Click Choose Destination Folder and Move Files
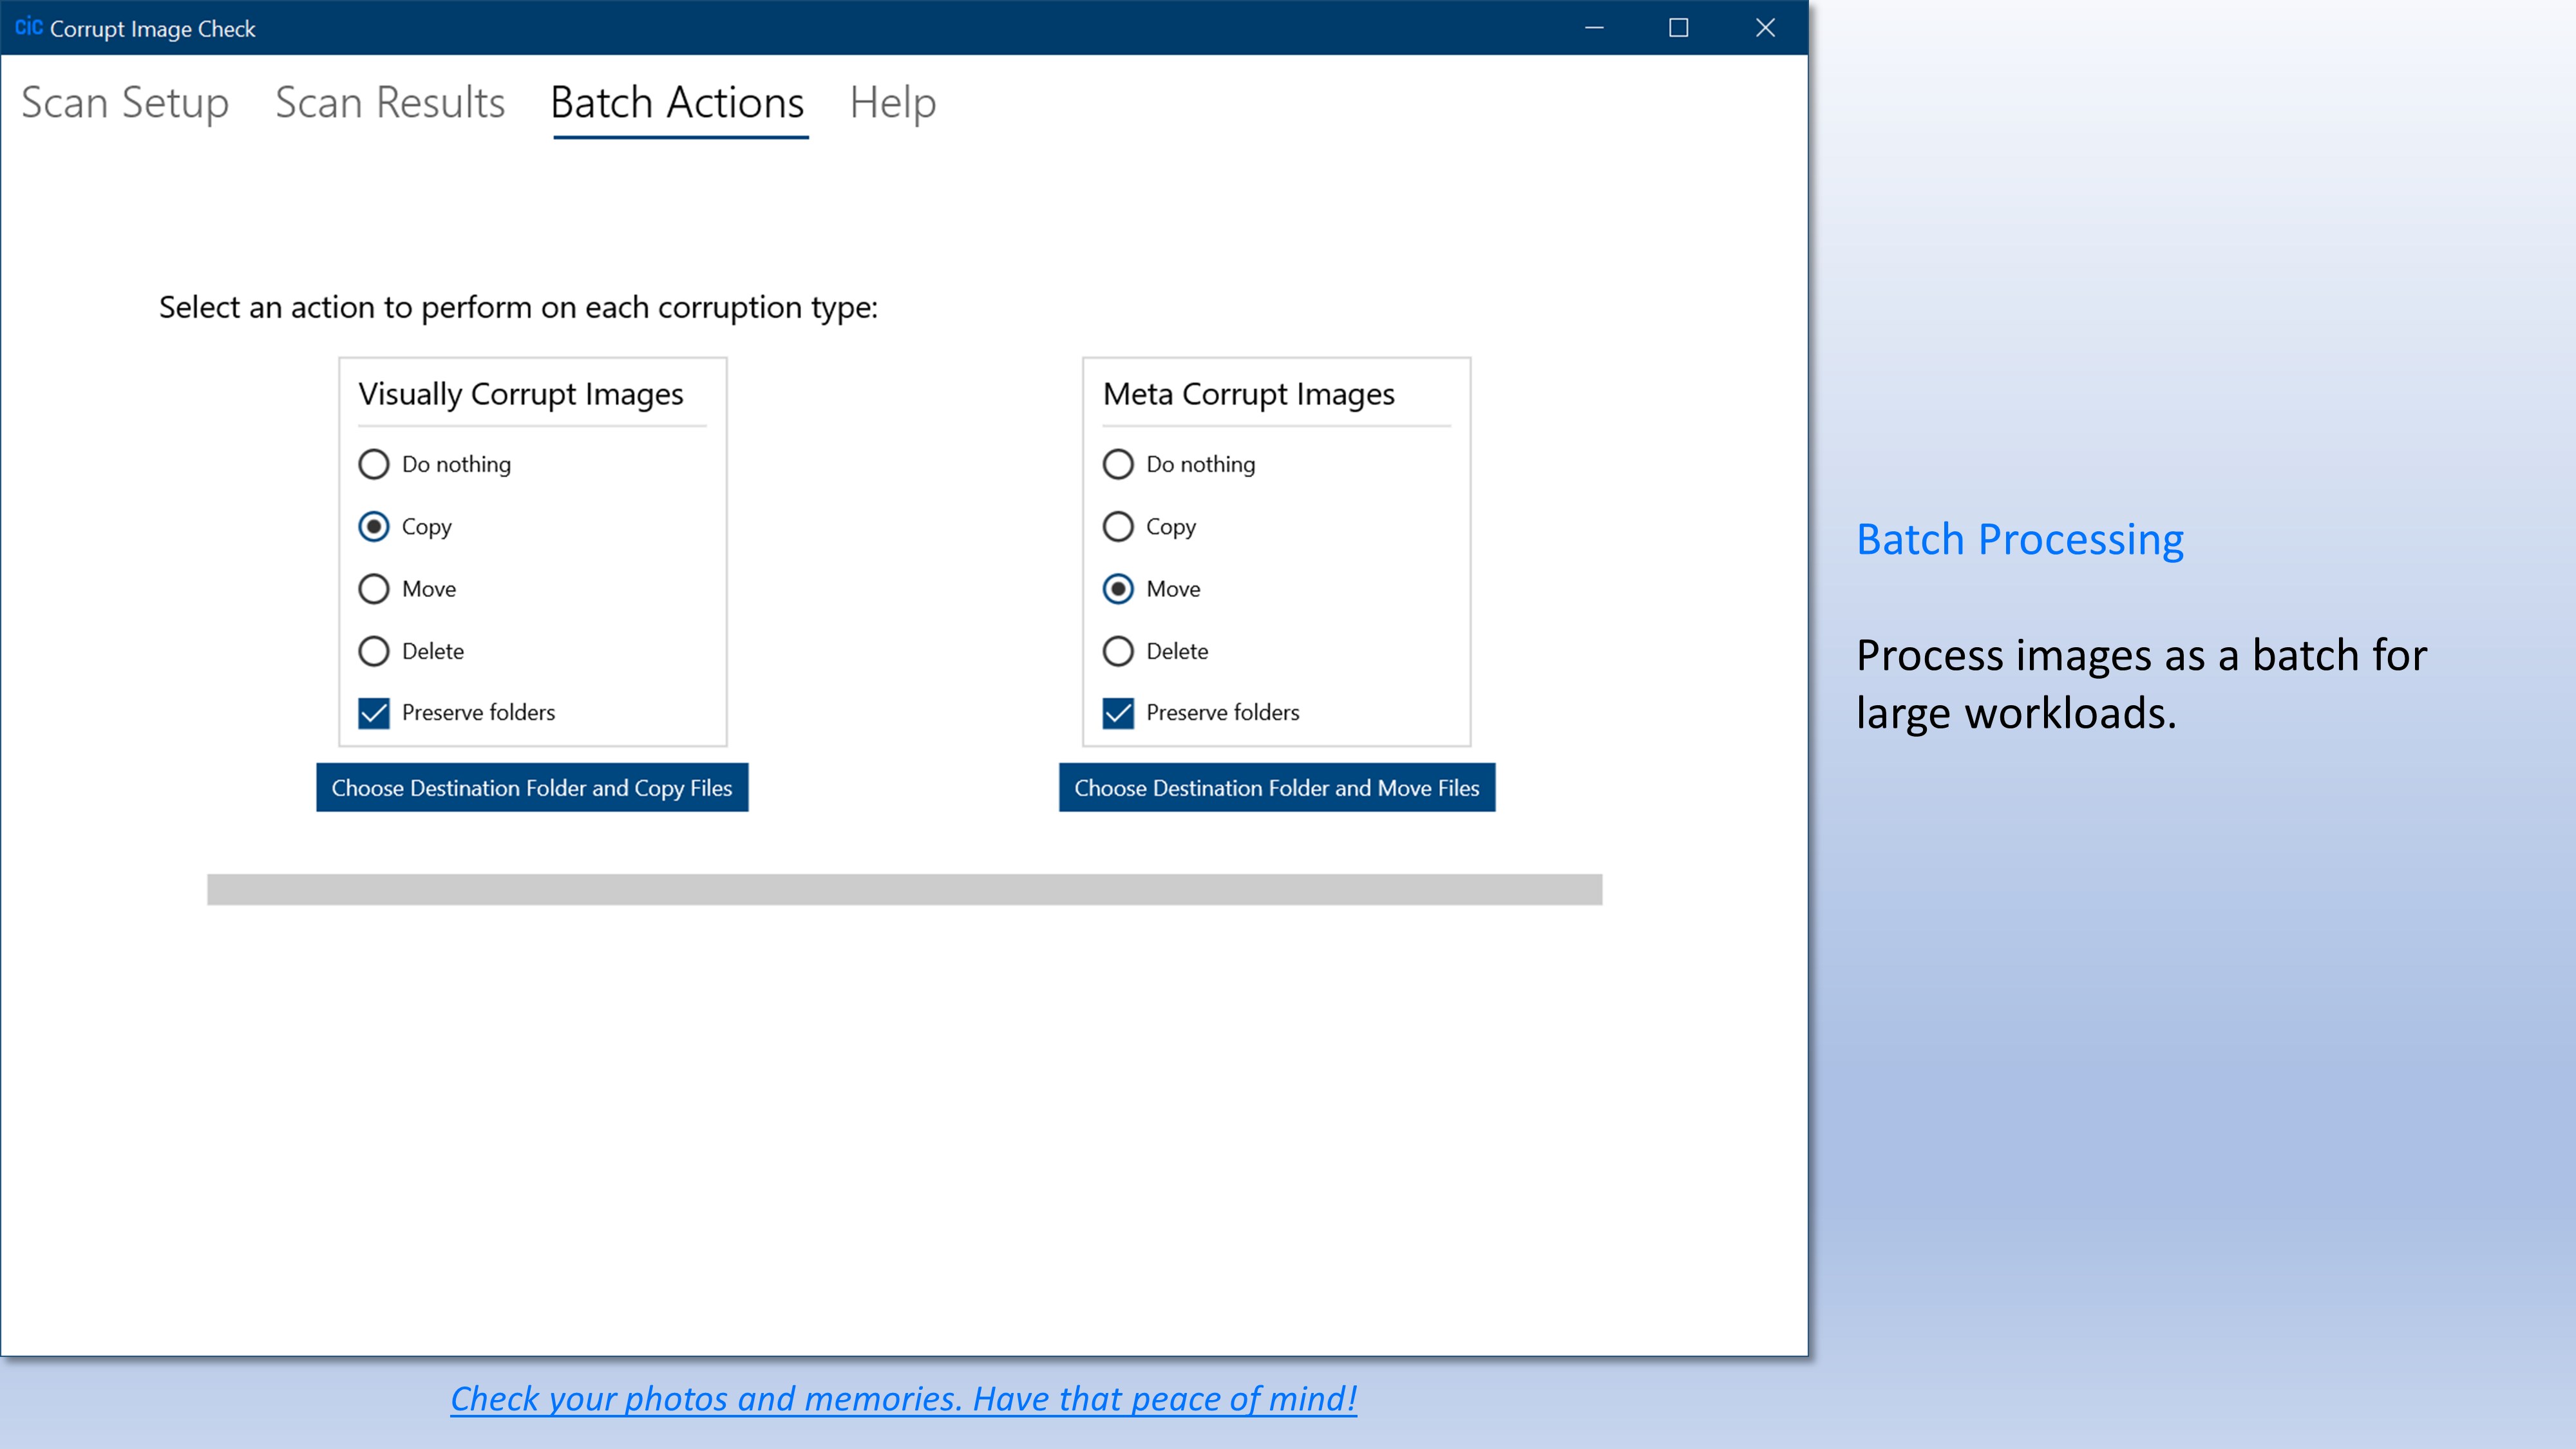This screenshot has width=2576, height=1449. tap(1277, 788)
